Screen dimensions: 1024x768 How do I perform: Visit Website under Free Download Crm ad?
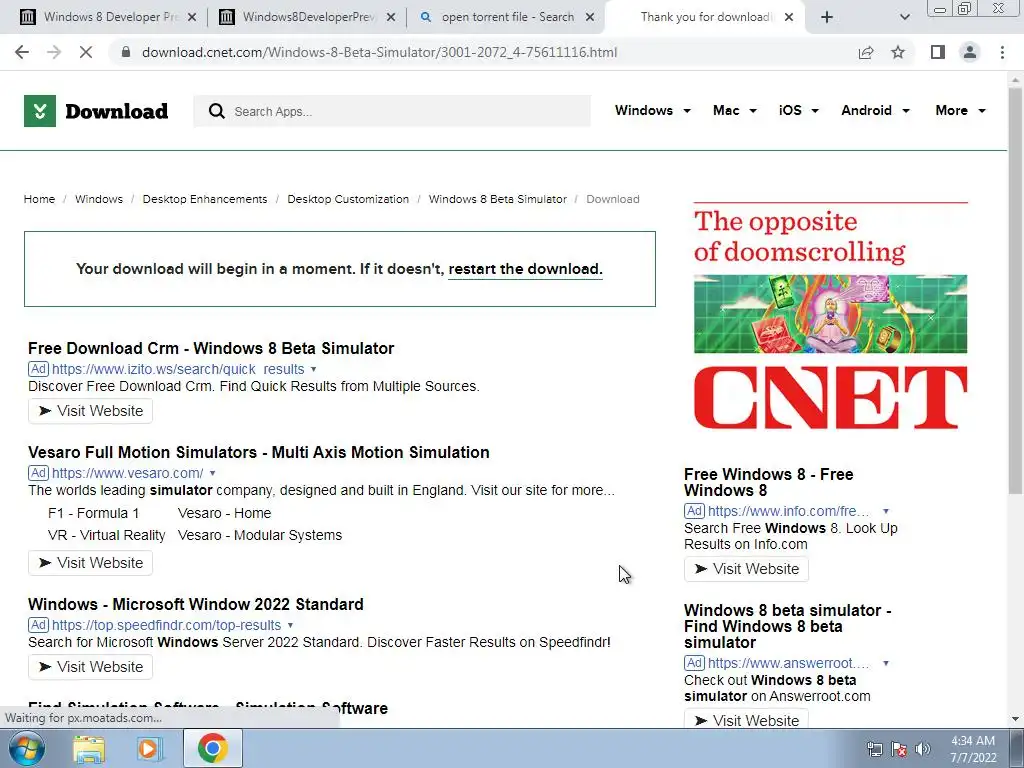pyautogui.click(x=90, y=411)
